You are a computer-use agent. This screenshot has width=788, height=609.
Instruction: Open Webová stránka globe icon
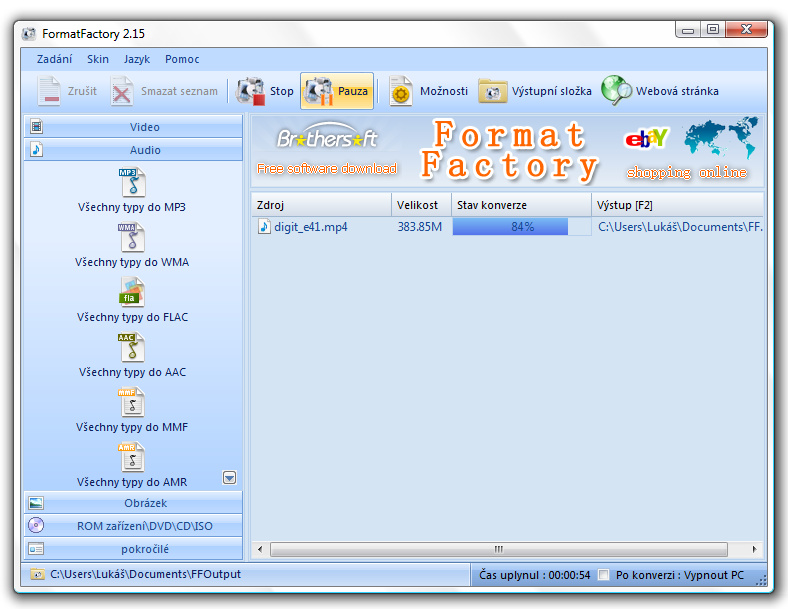[617, 90]
